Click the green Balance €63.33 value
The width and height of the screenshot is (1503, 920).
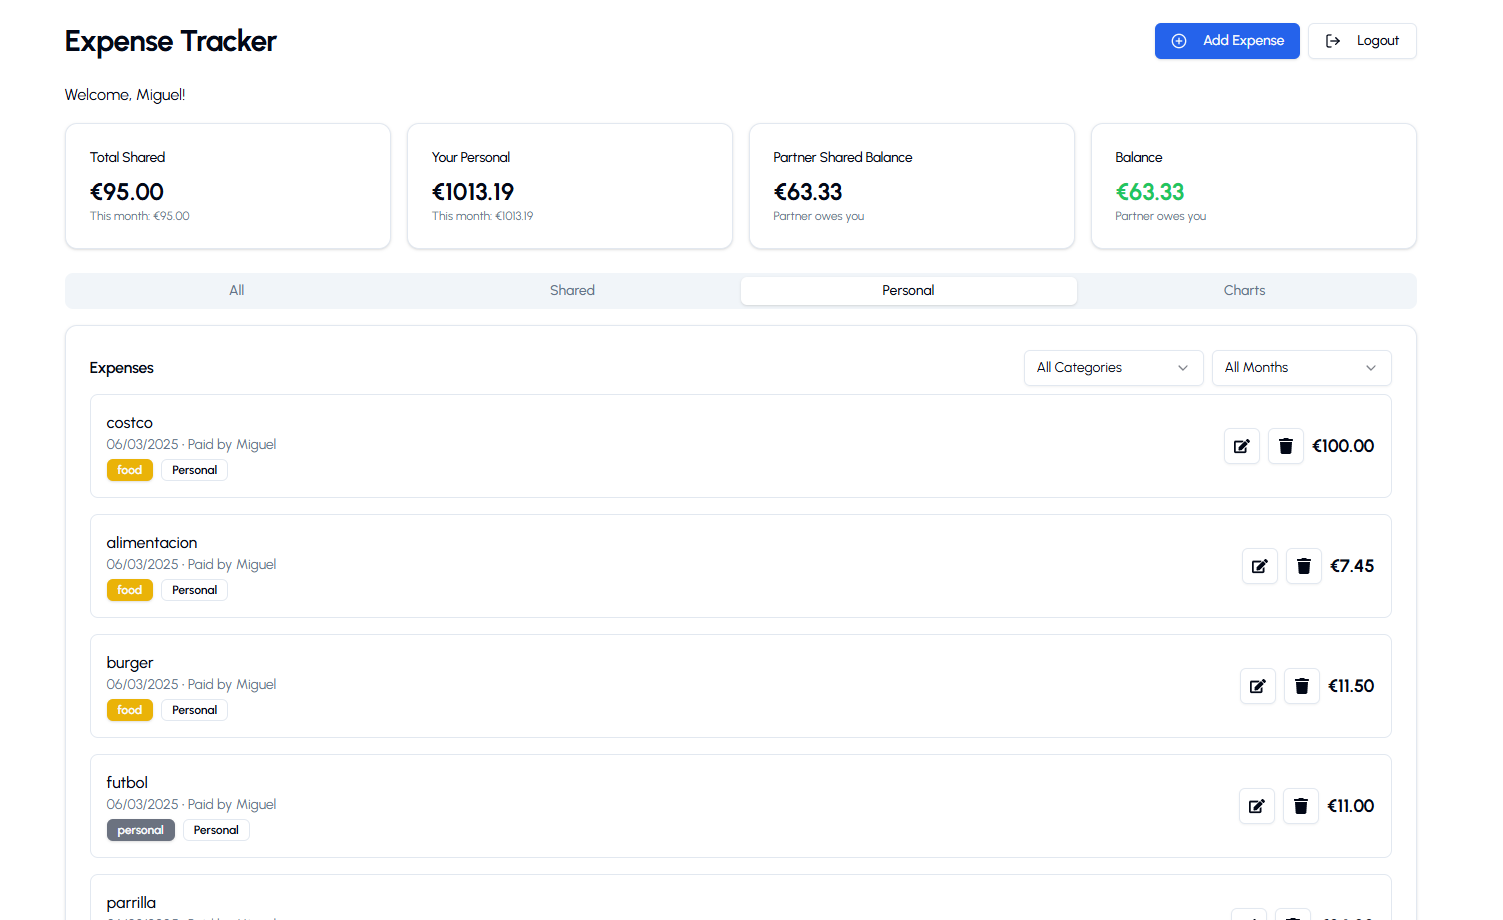[x=1150, y=192]
